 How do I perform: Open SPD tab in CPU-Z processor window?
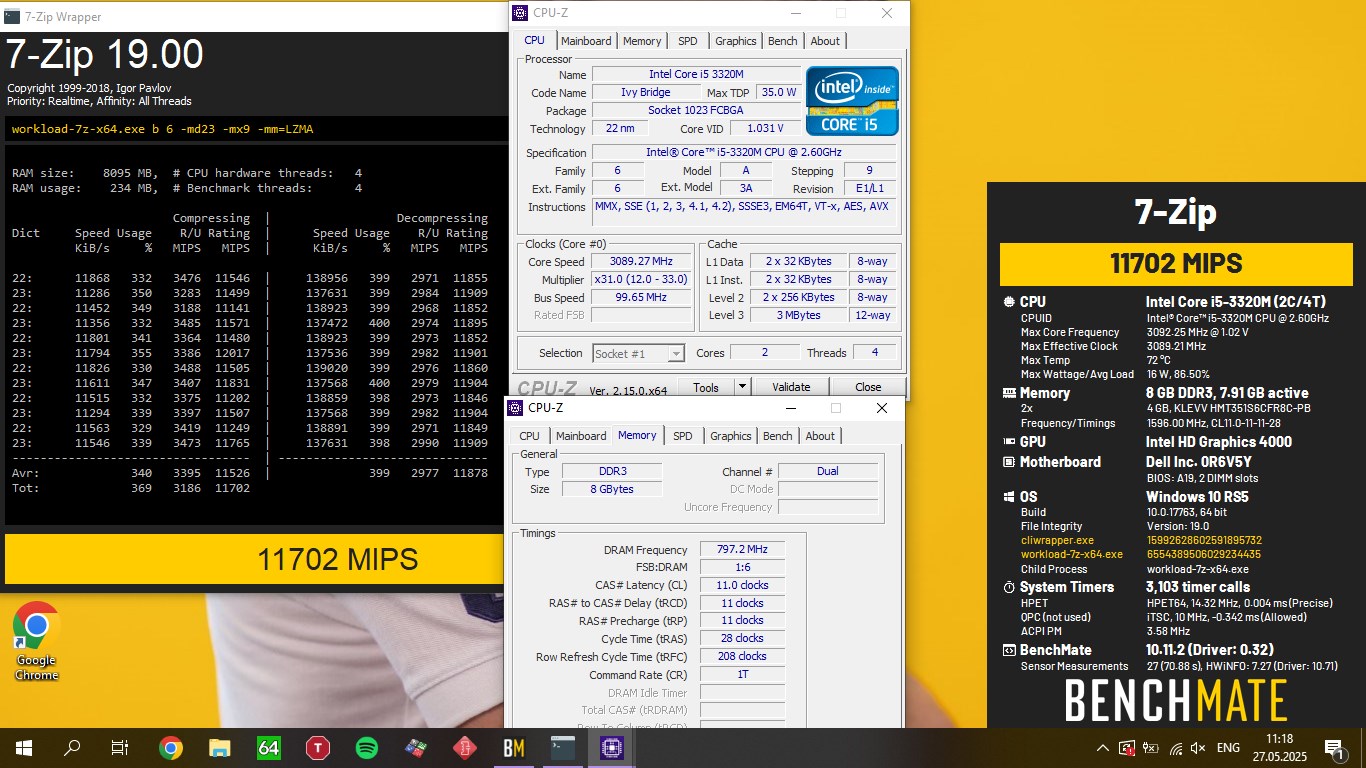pos(687,41)
